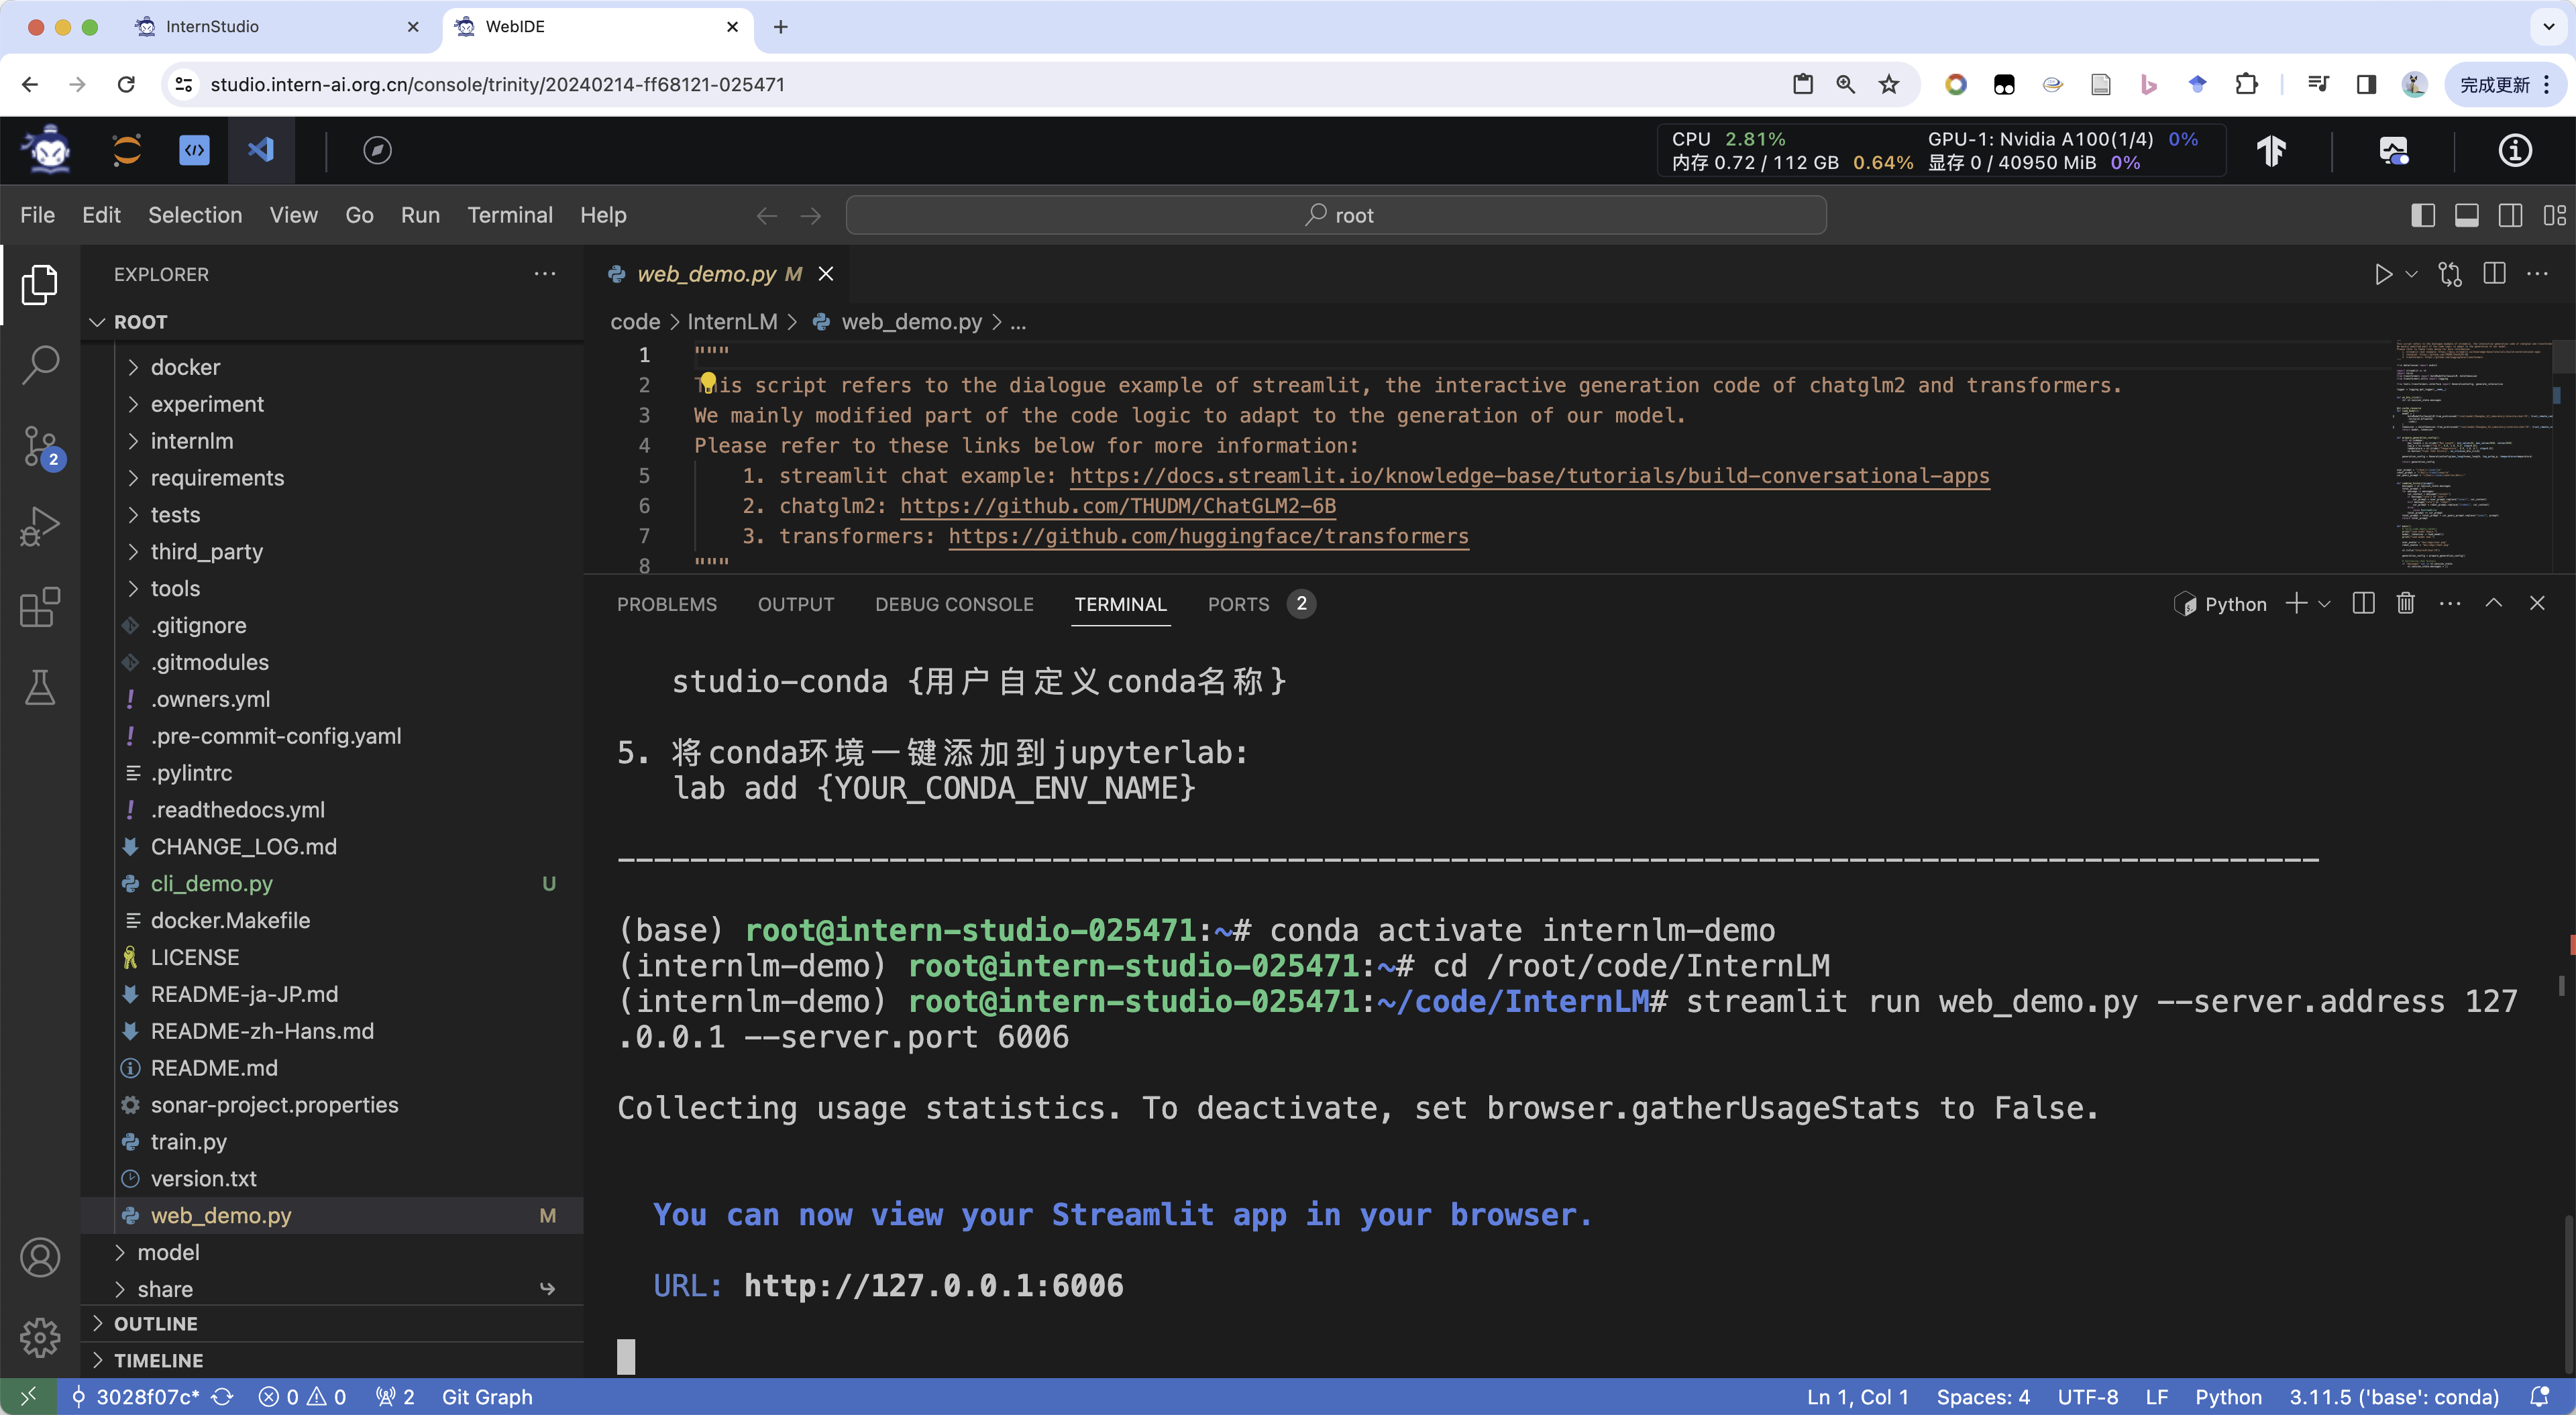
Task: Open the Extensions view icon
Action: 40,607
